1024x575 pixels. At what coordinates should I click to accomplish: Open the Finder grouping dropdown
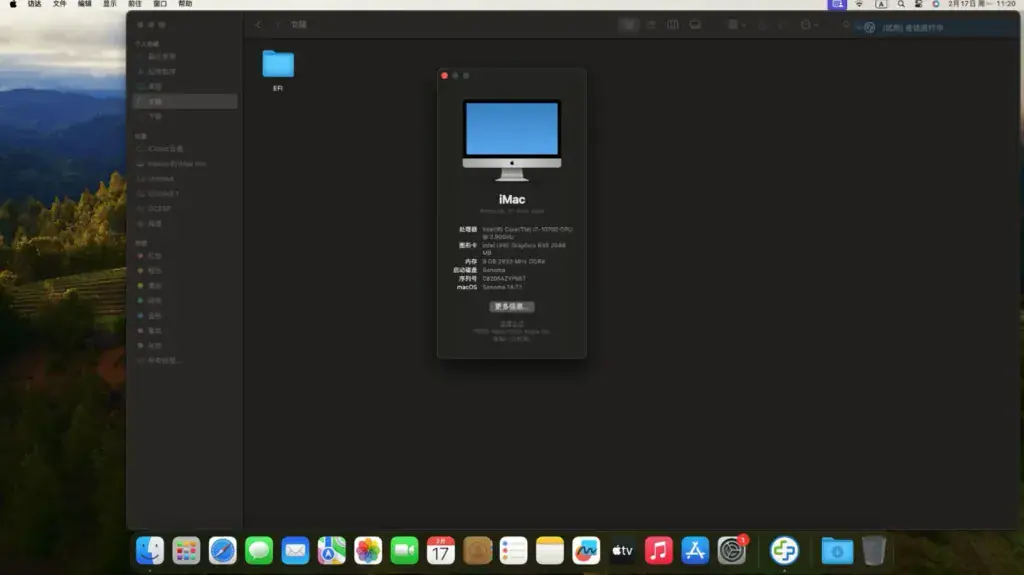737,25
